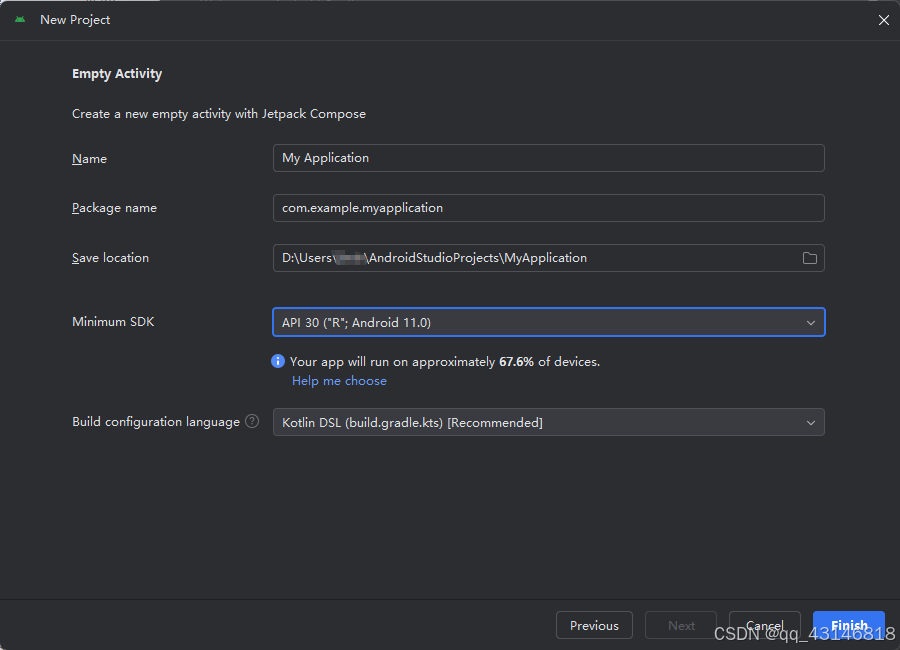
Task: Click the Empty Activity heading
Action: (117, 73)
